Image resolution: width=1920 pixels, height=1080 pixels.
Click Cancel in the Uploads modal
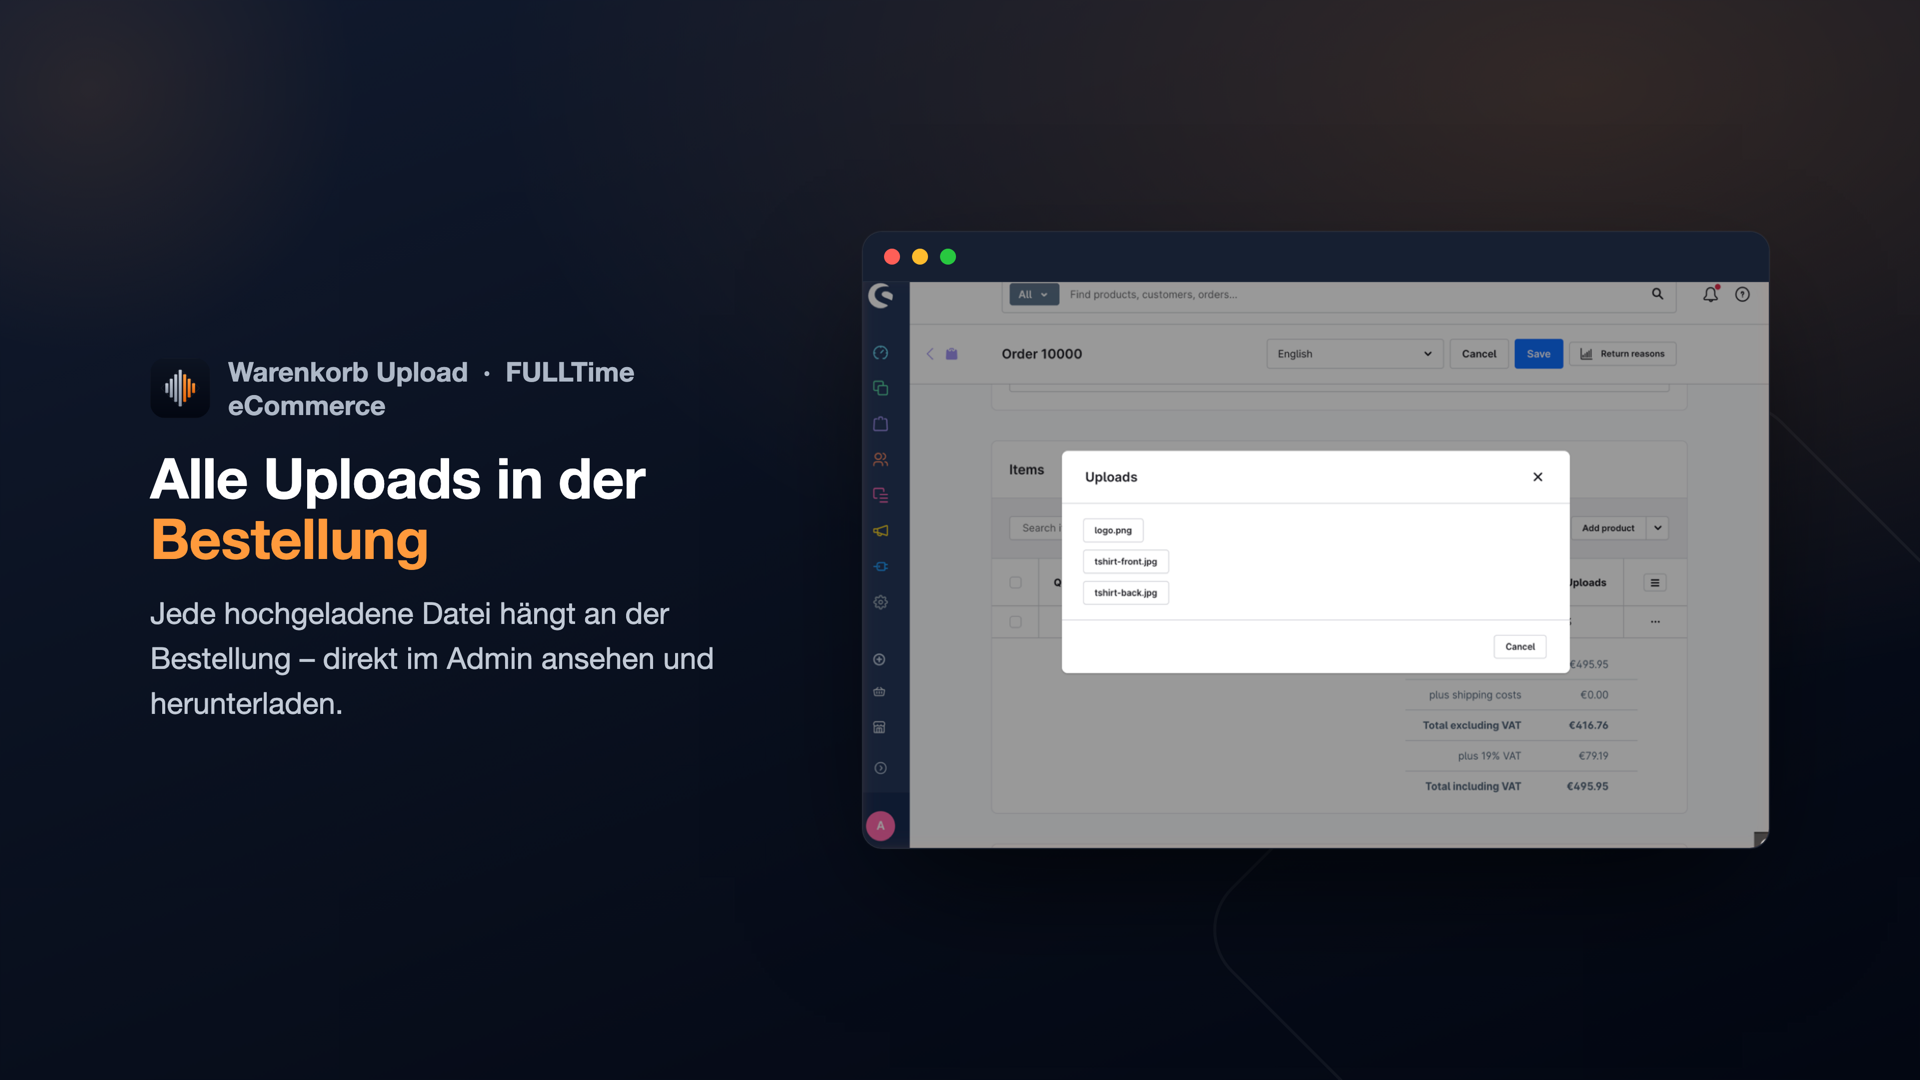coord(1520,647)
